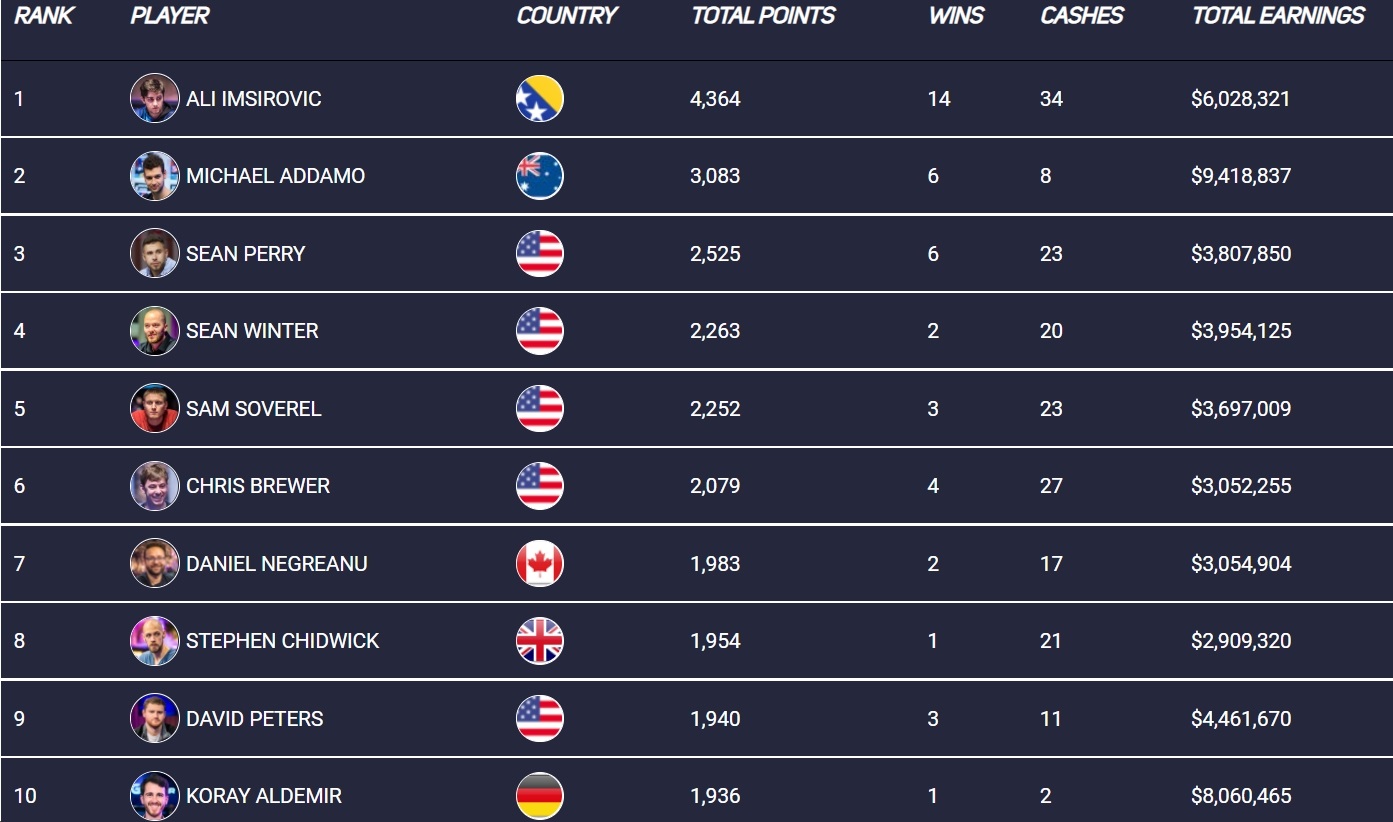Click the Cashes column header
Image resolution: width=1393 pixels, height=822 pixels.
pyautogui.click(x=1082, y=16)
